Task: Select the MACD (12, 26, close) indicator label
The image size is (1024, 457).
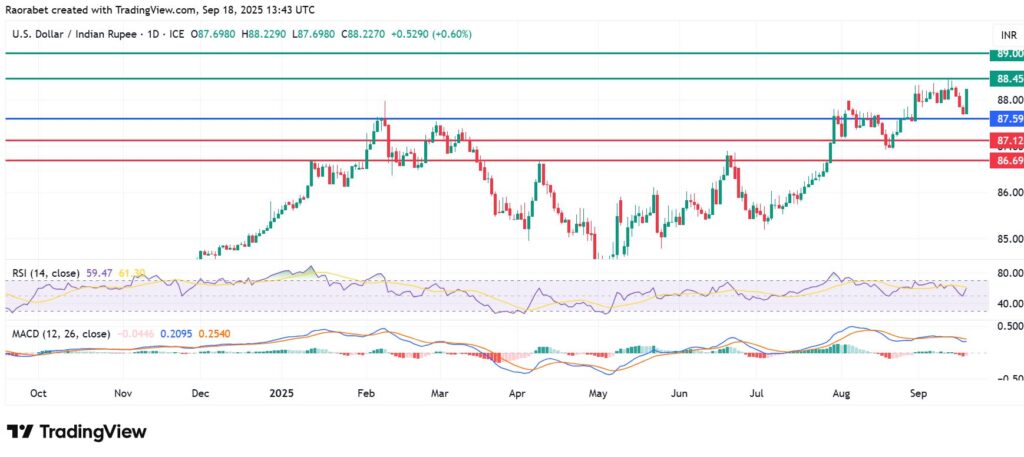Action: tap(58, 332)
